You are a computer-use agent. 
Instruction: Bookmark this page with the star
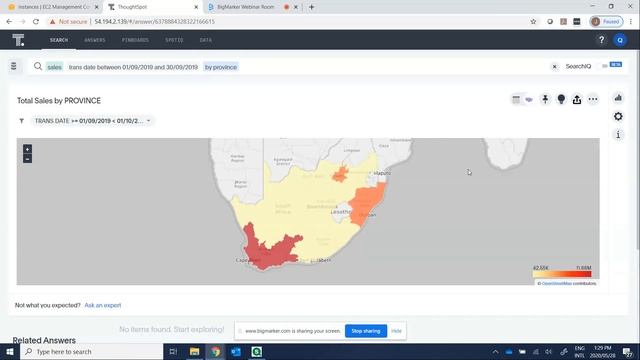point(533,22)
